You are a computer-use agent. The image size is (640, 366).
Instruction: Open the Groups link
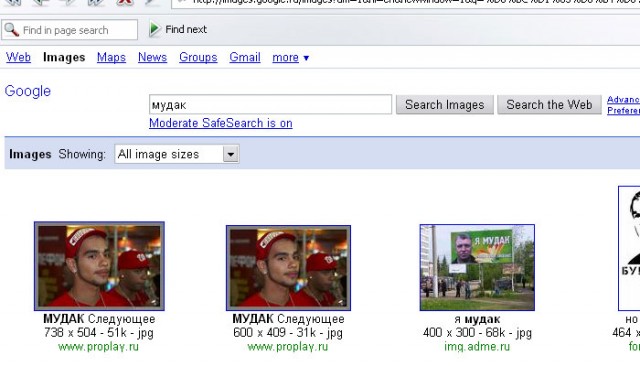pos(198,58)
